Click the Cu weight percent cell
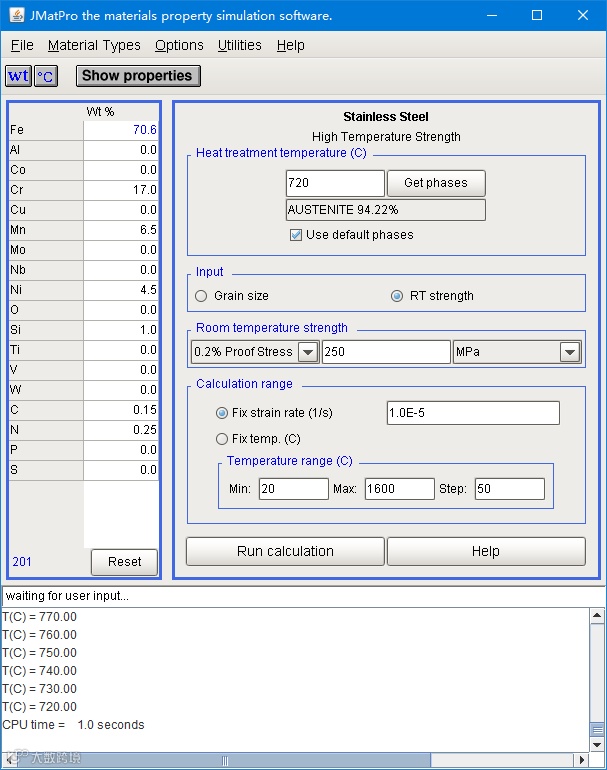Viewport: 607px width, 770px height. [x=121, y=210]
